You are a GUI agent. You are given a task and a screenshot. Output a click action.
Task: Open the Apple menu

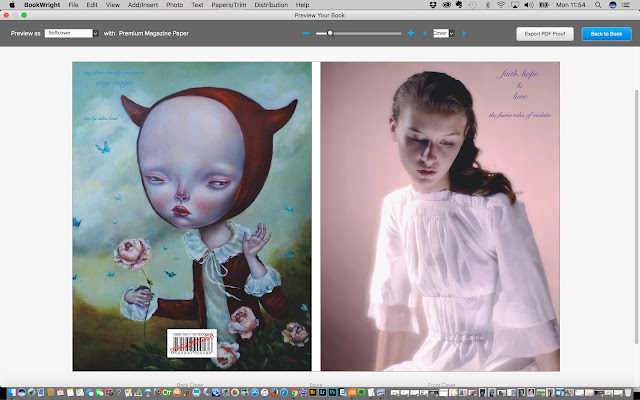pyautogui.click(x=12, y=5)
